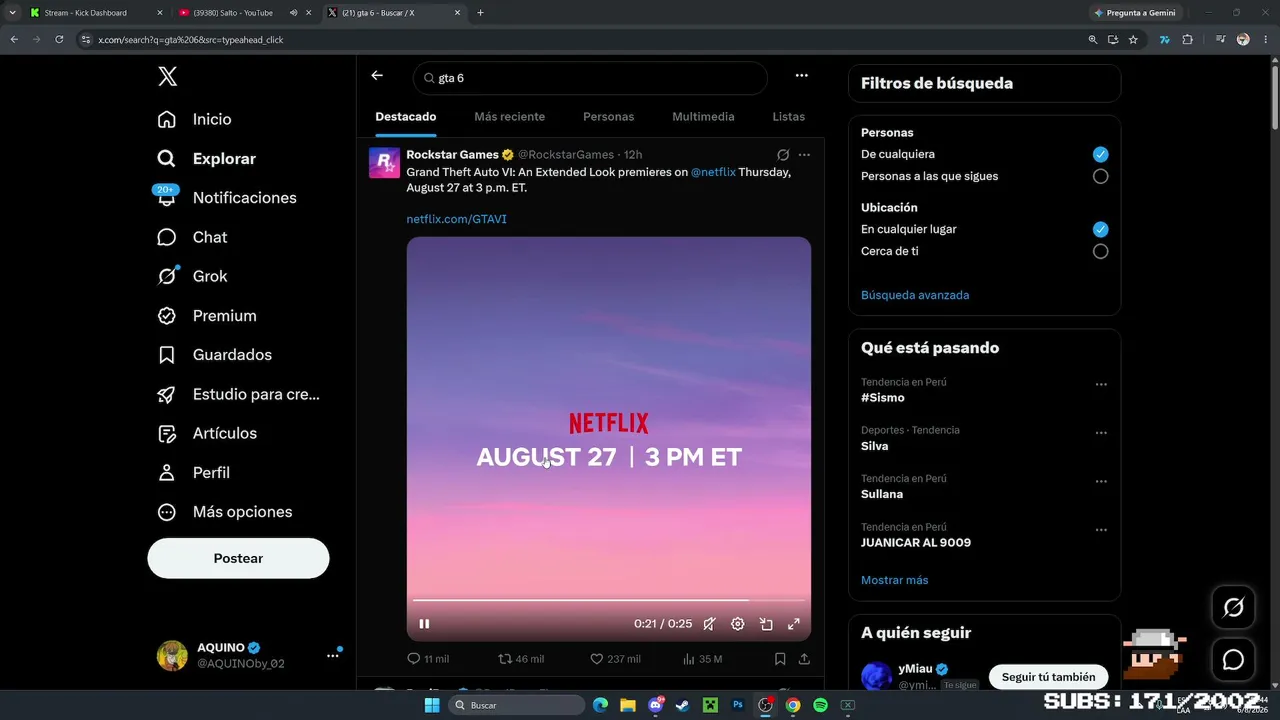1280x720 pixels.
Task: View analytics for the Rockstar post
Action: (x=702, y=659)
